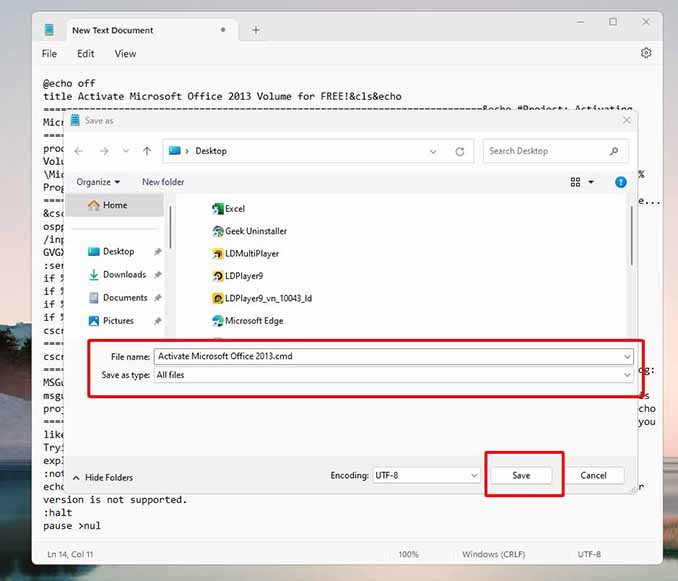Select LDPlayer9 shortcut icon
678x581 pixels.
coord(217,276)
